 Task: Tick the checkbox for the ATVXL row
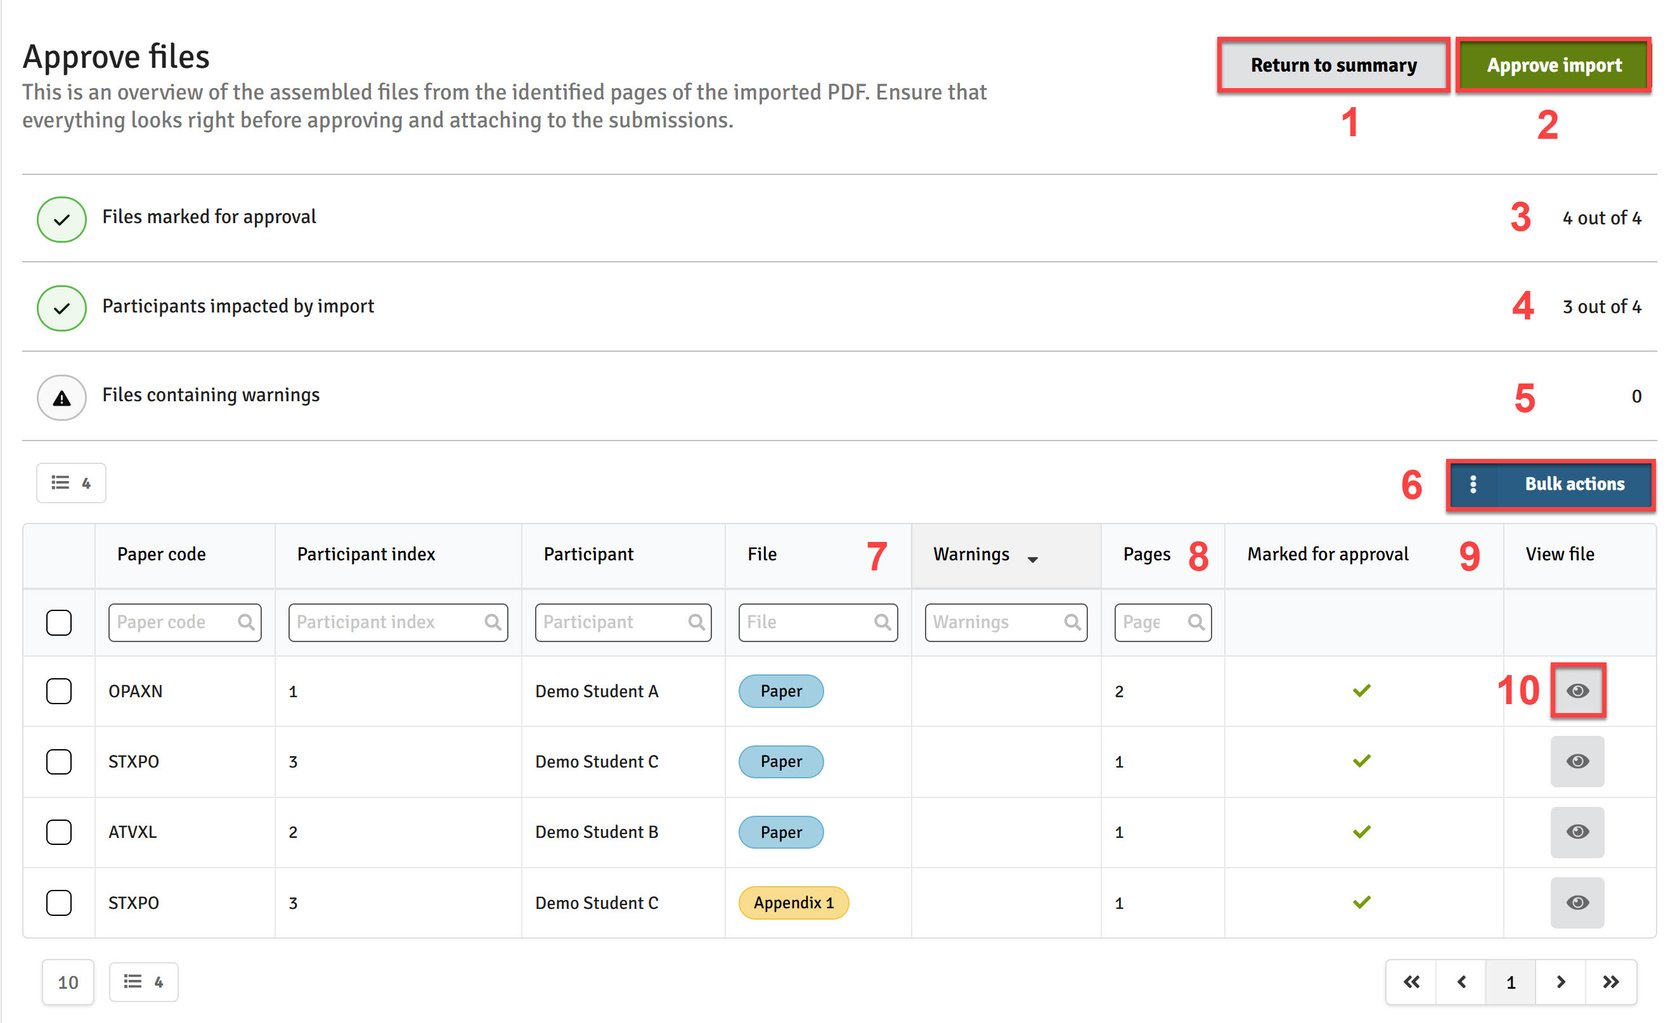click(59, 832)
